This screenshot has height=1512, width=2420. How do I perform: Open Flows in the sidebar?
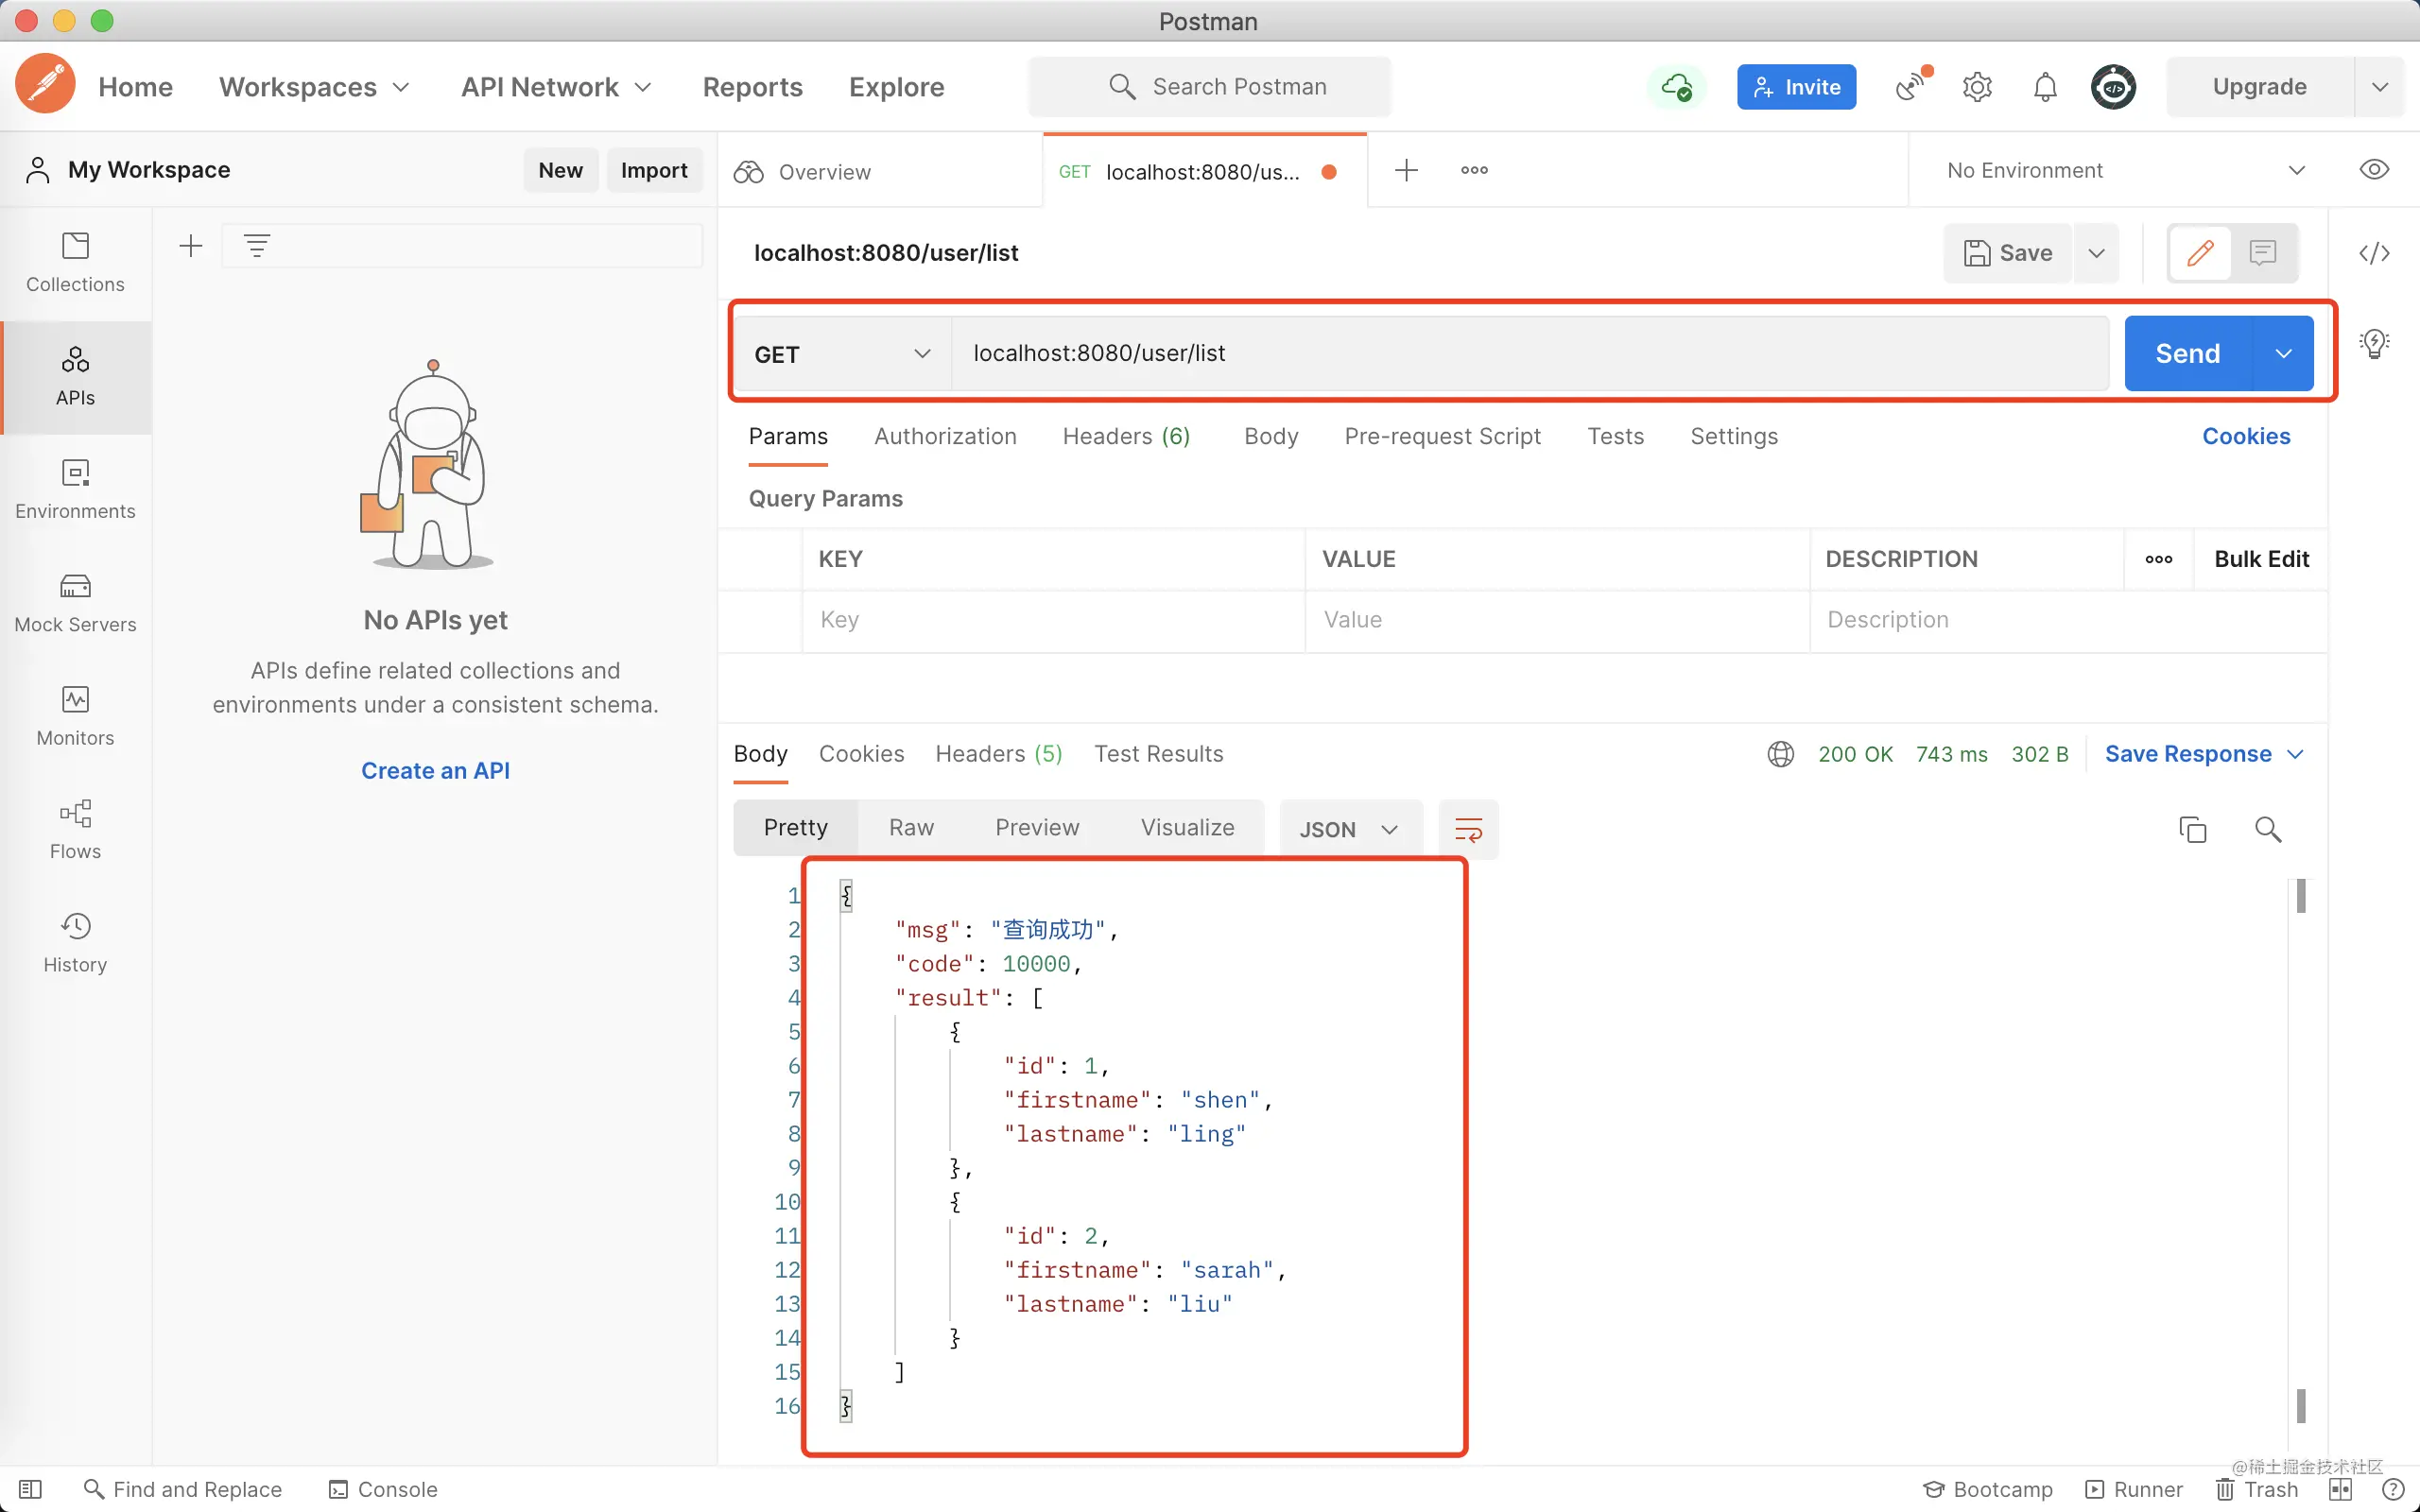[75, 829]
